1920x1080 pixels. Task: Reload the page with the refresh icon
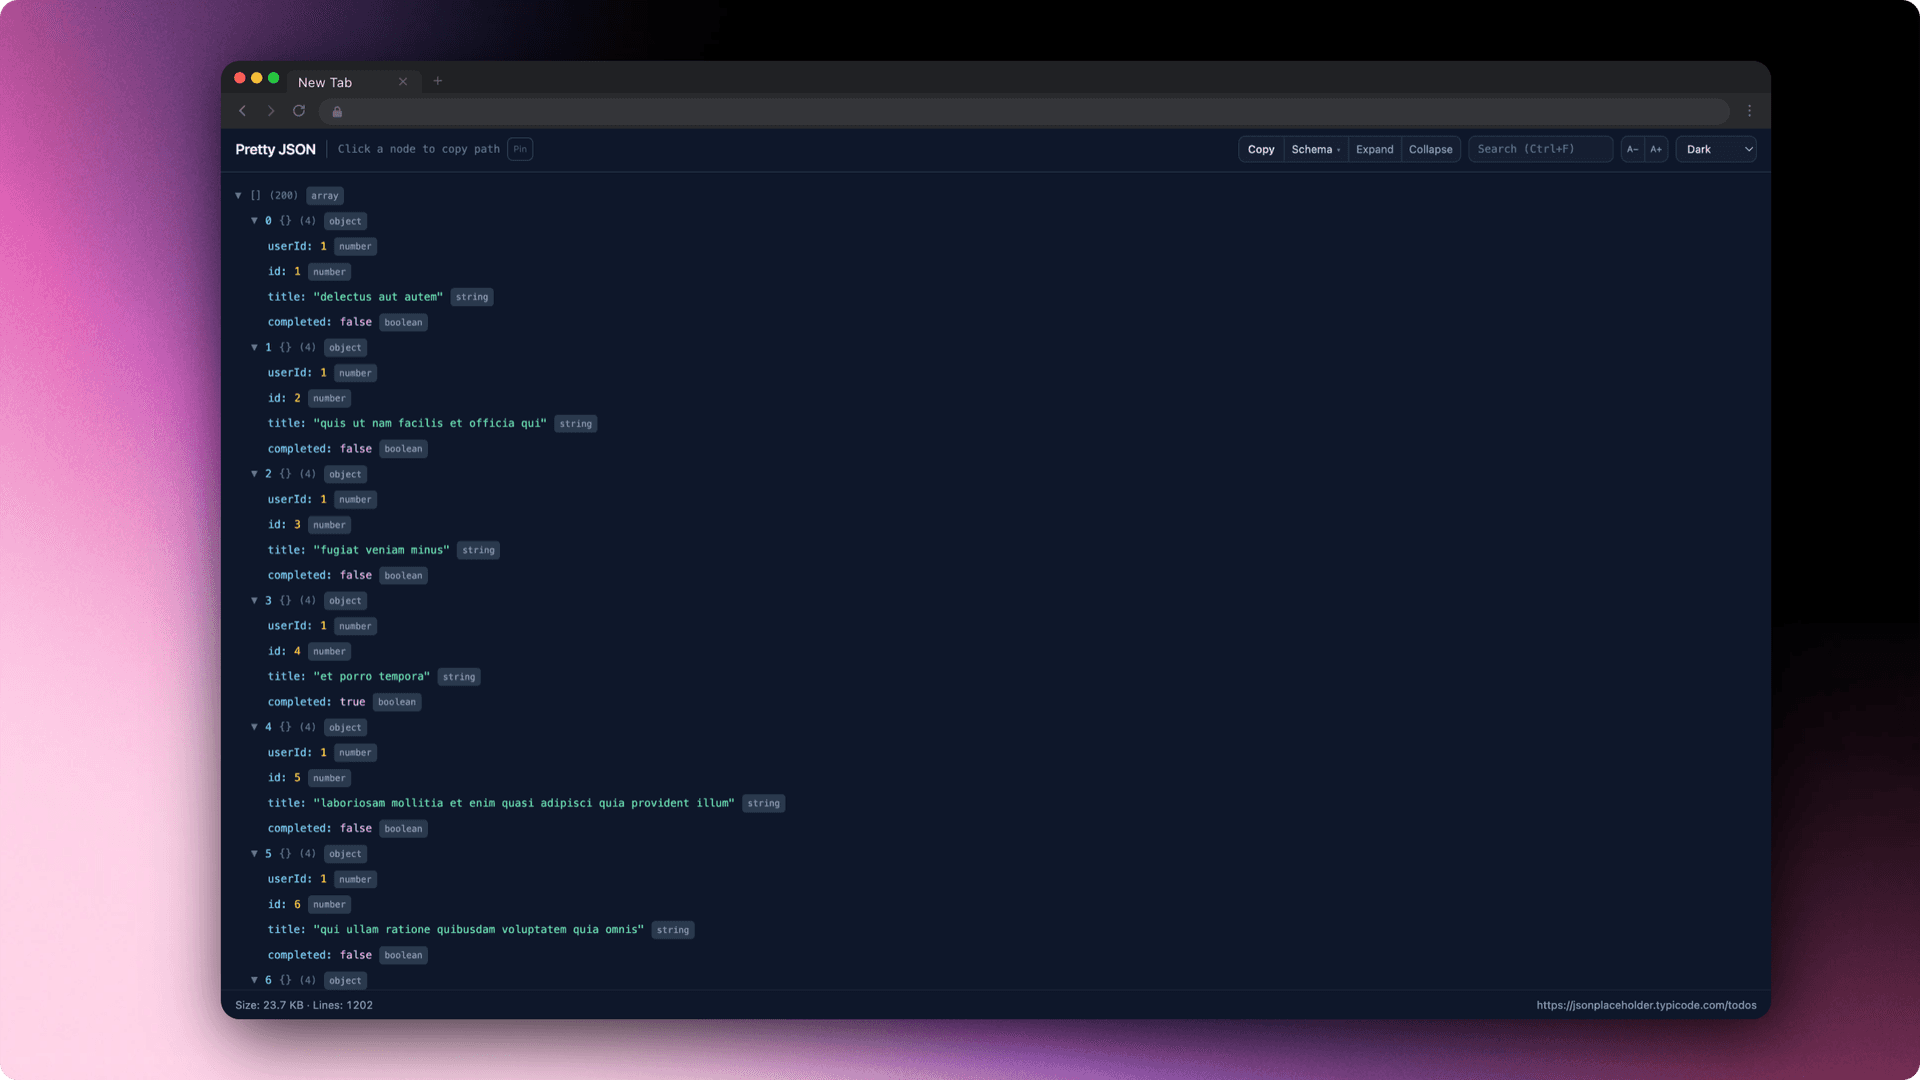(299, 111)
